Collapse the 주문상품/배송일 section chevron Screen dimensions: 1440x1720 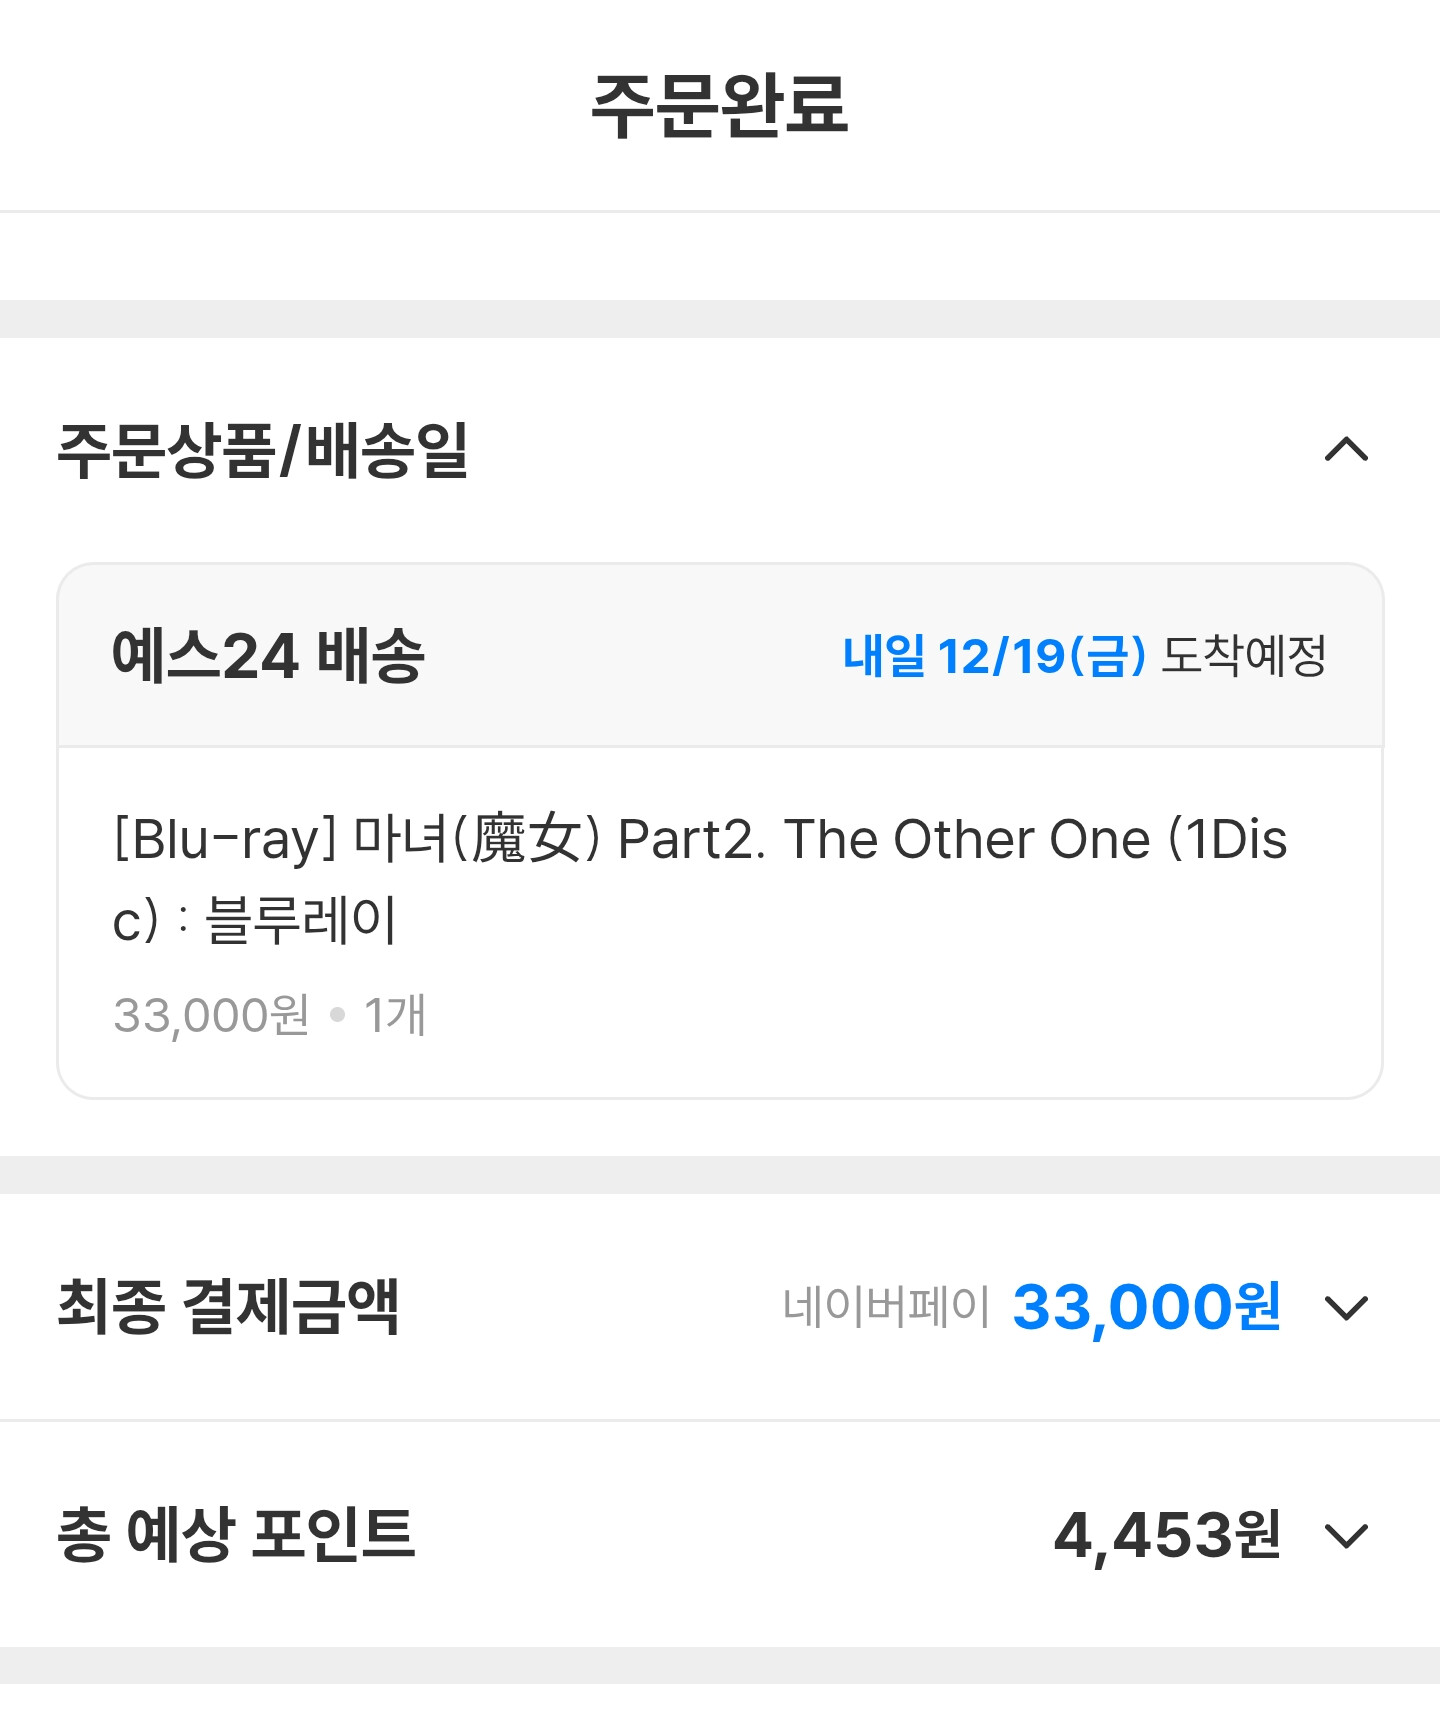(x=1346, y=449)
